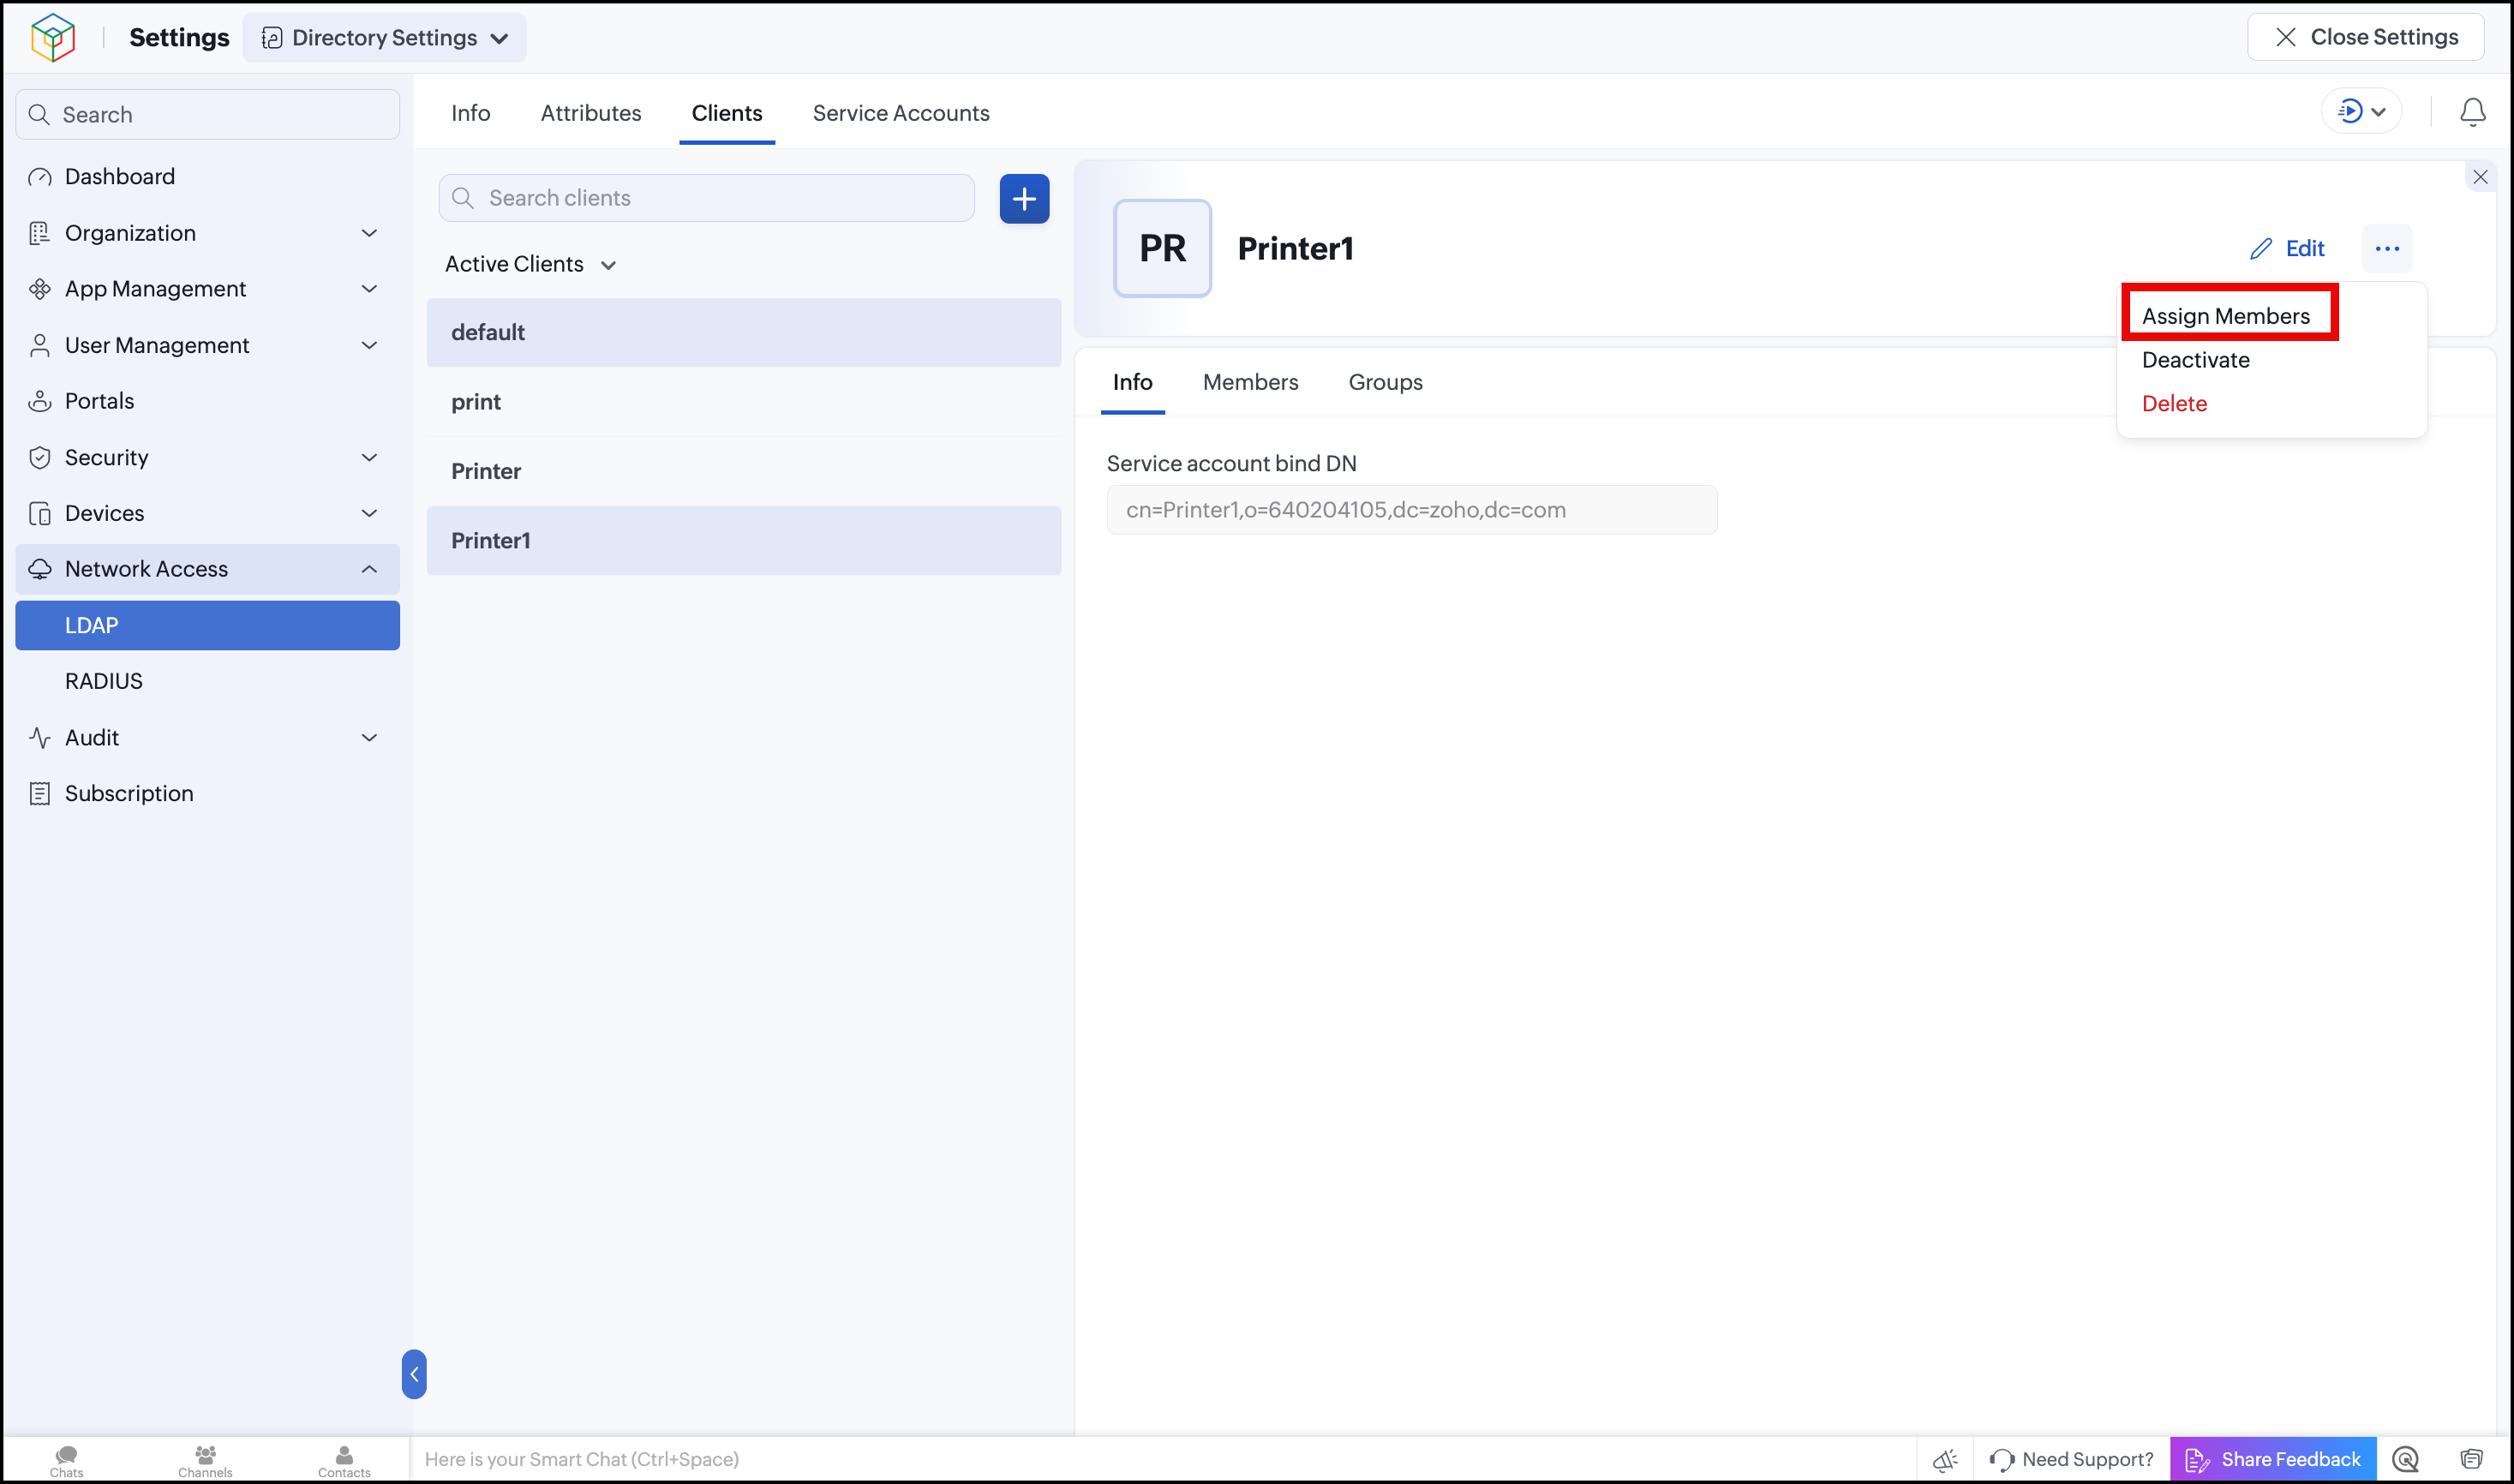Open Contacts in bottom bar
This screenshot has height=1484, width=2514.
pyautogui.click(x=344, y=1460)
